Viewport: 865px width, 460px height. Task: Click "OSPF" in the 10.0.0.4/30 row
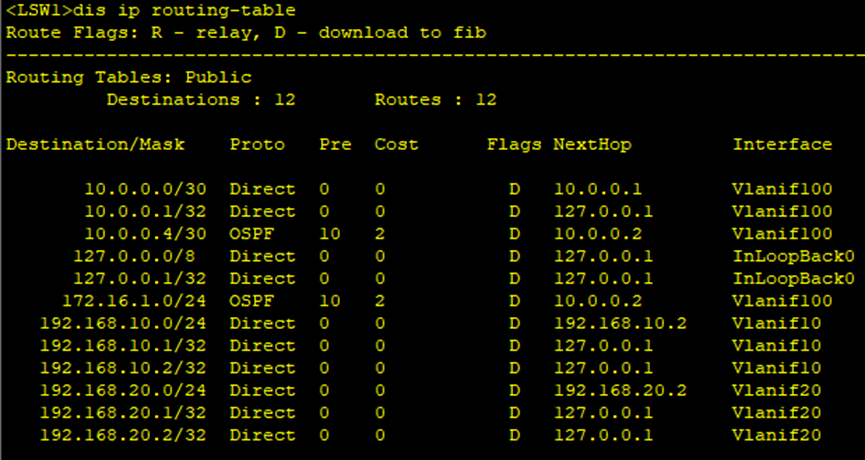[252, 234]
